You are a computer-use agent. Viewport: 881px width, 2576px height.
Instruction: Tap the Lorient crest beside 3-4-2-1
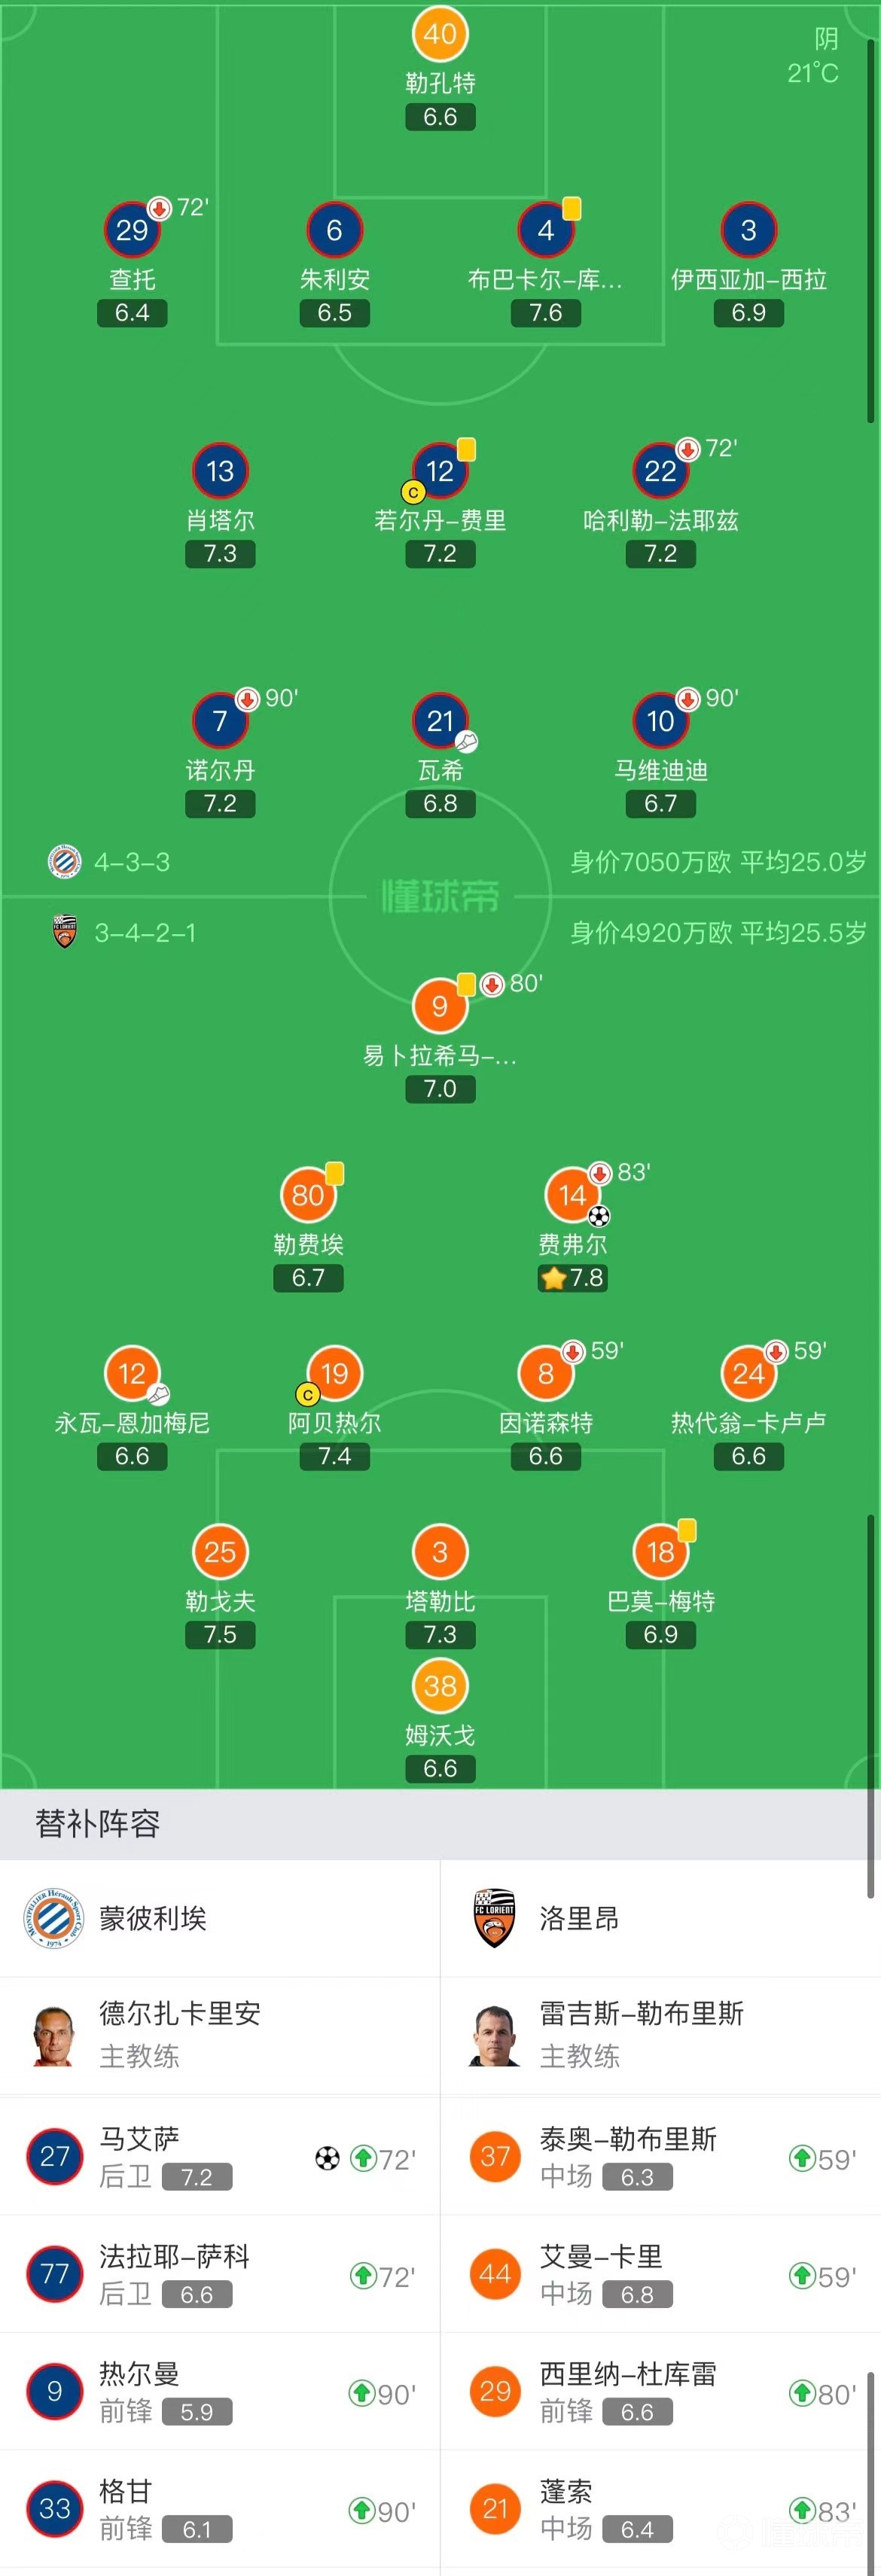[65, 932]
